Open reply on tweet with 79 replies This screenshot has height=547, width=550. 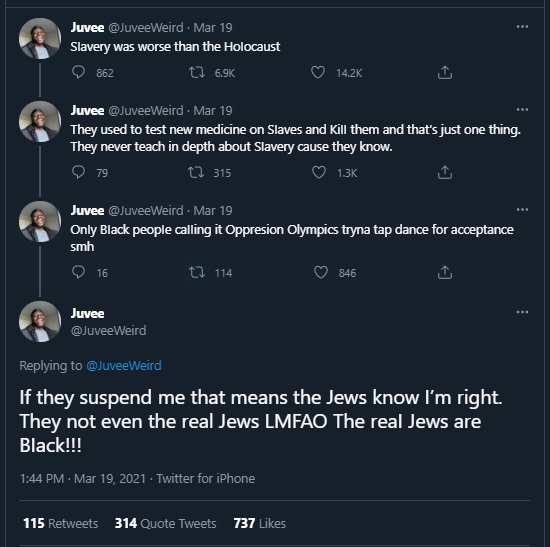tap(78, 172)
